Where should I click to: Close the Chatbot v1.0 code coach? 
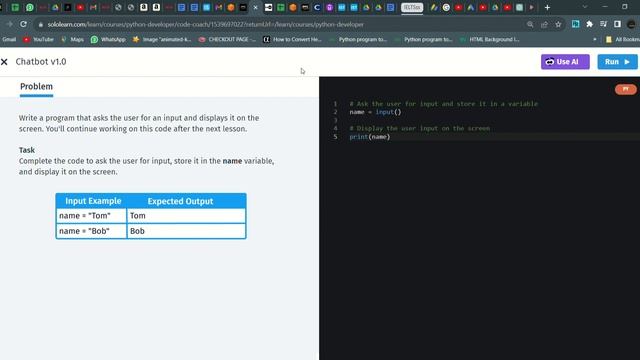(x=4, y=62)
